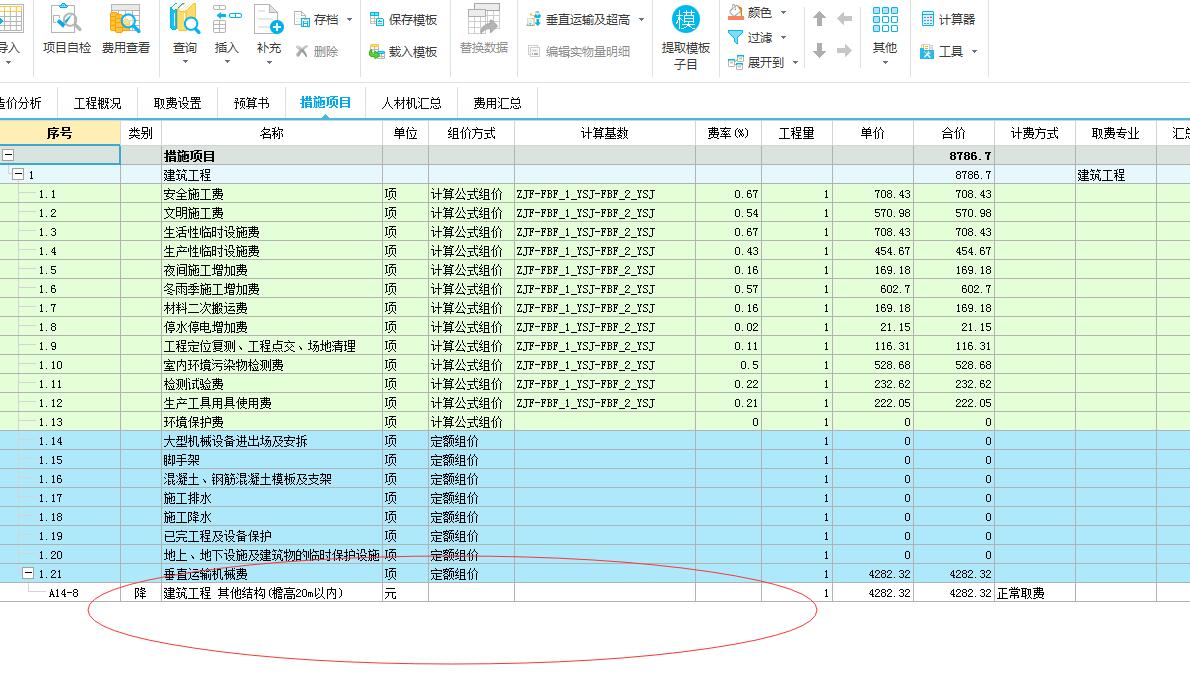Click the move right arrow icon

pyautogui.click(x=844, y=51)
